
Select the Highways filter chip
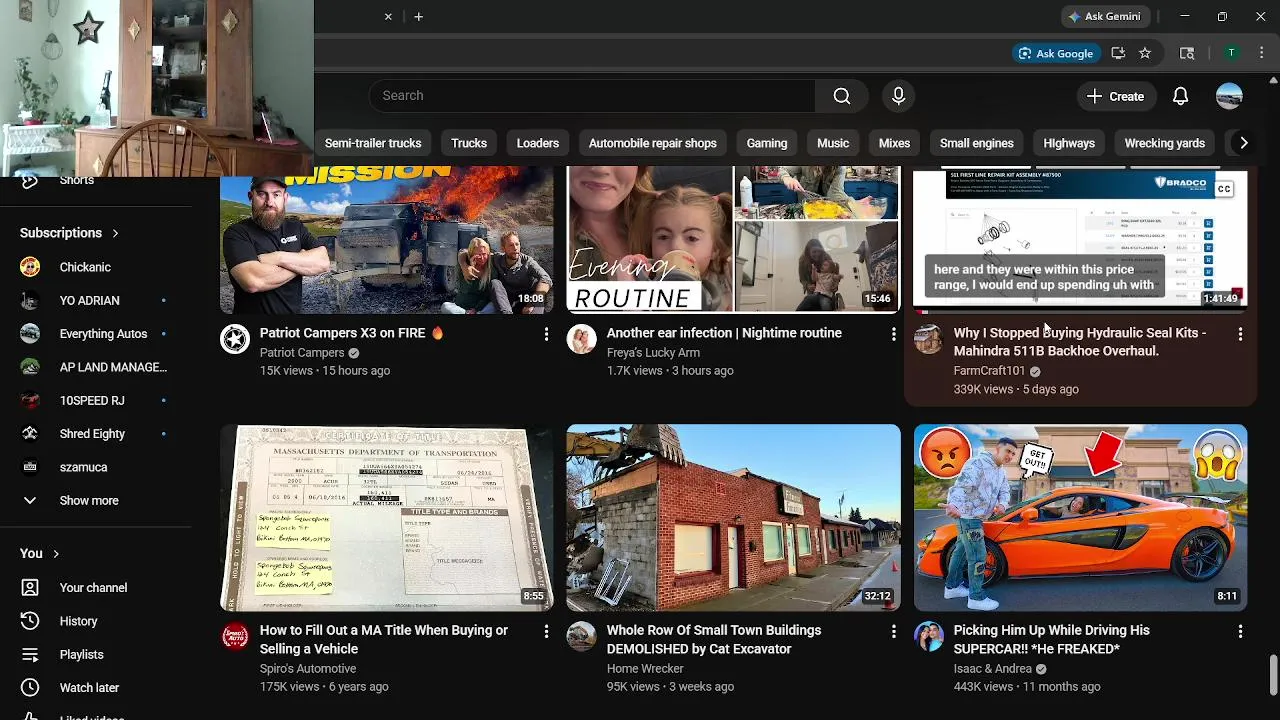coord(1069,143)
